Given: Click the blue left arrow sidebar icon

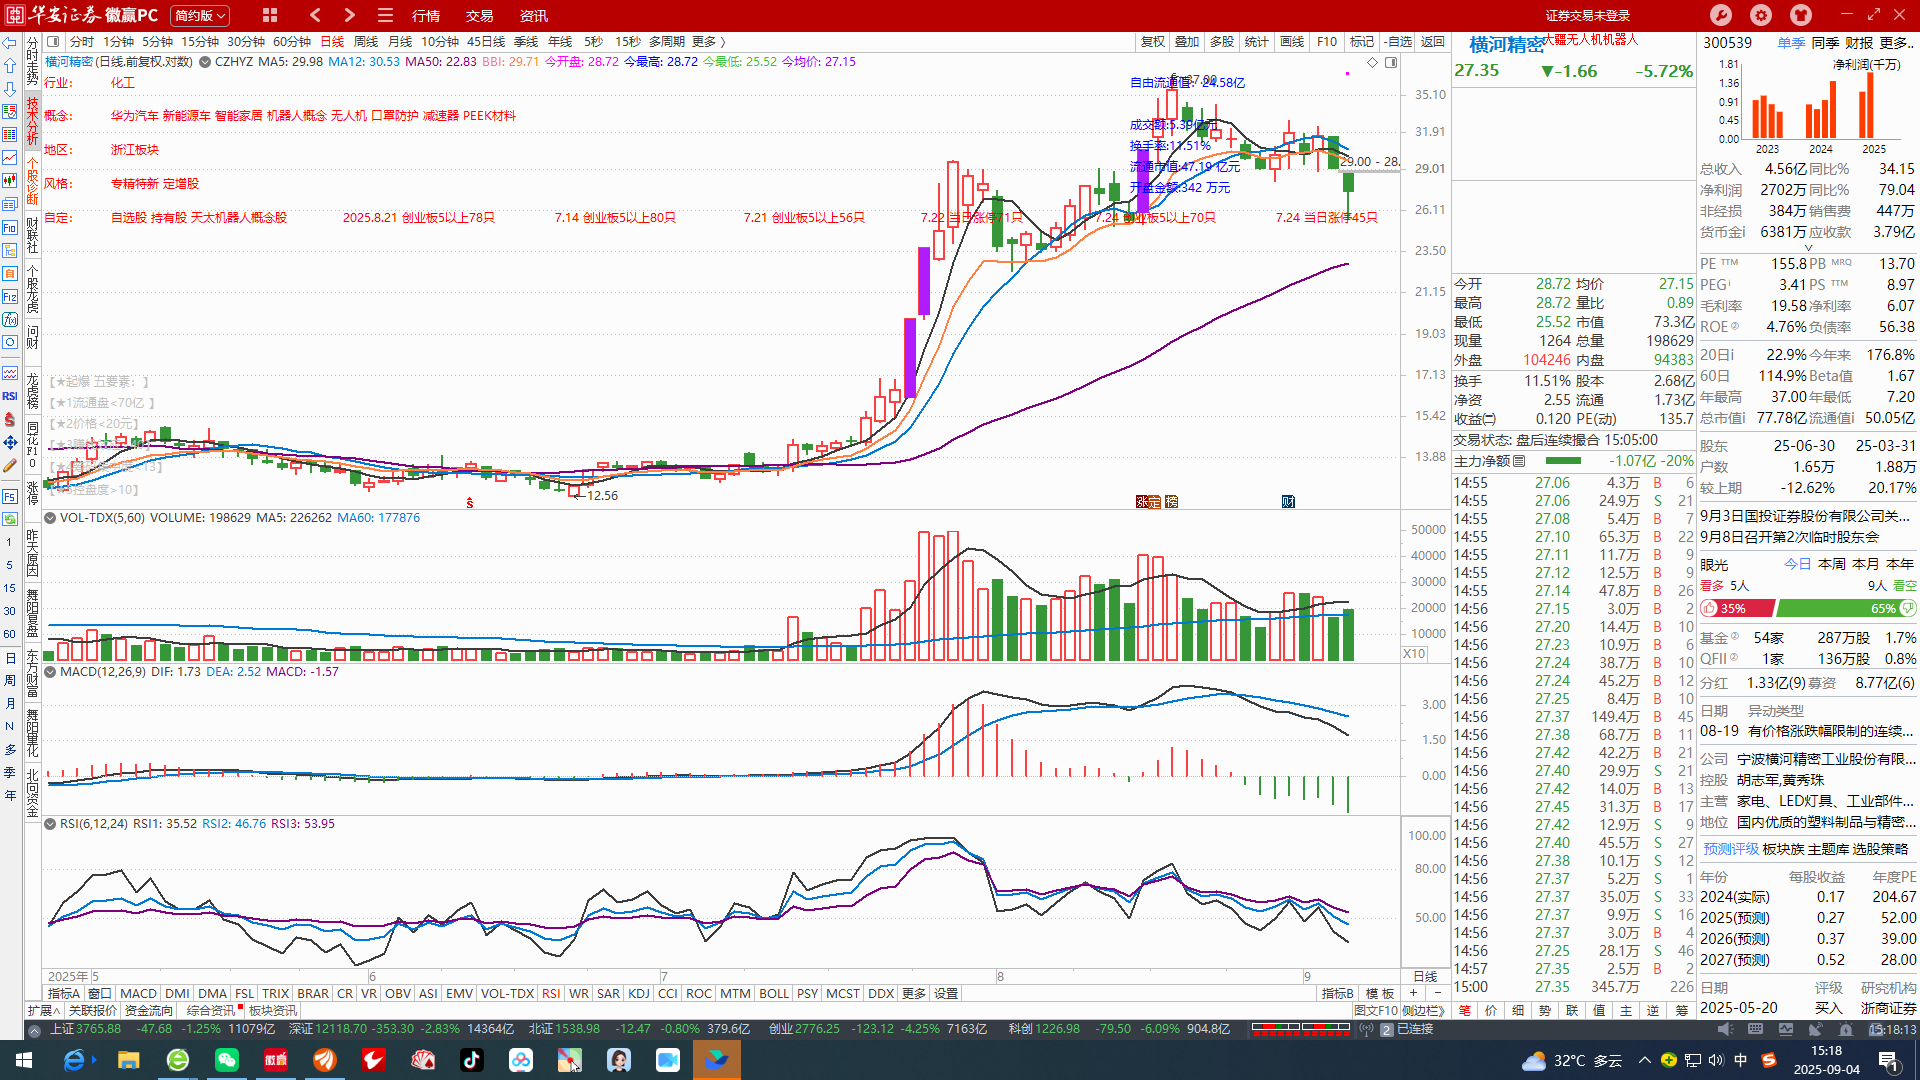Looking at the screenshot, I should pyautogui.click(x=10, y=43).
